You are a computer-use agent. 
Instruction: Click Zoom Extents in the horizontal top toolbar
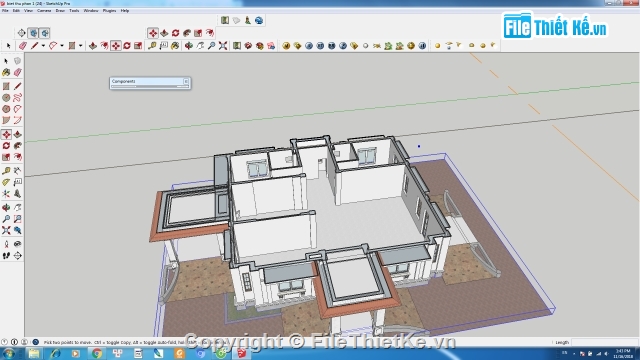[223, 46]
